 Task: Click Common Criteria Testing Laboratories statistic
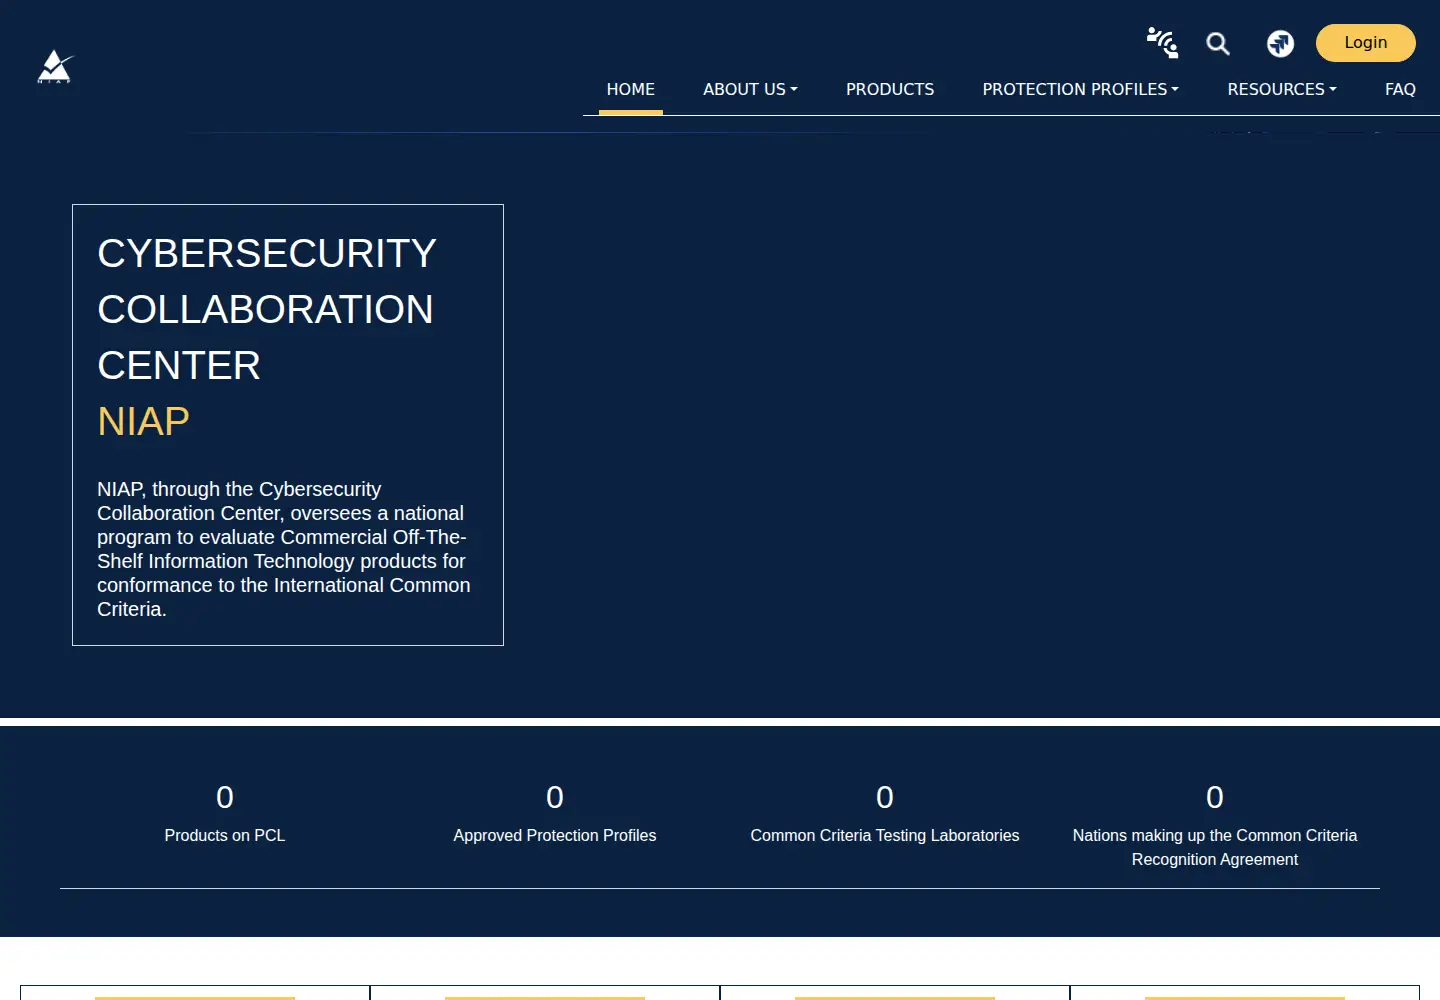click(x=885, y=814)
